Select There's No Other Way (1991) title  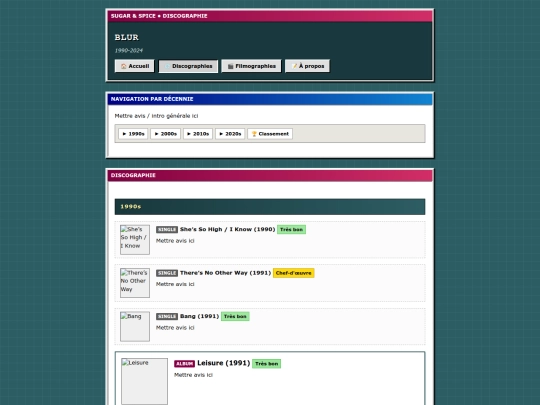pyautogui.click(x=225, y=273)
